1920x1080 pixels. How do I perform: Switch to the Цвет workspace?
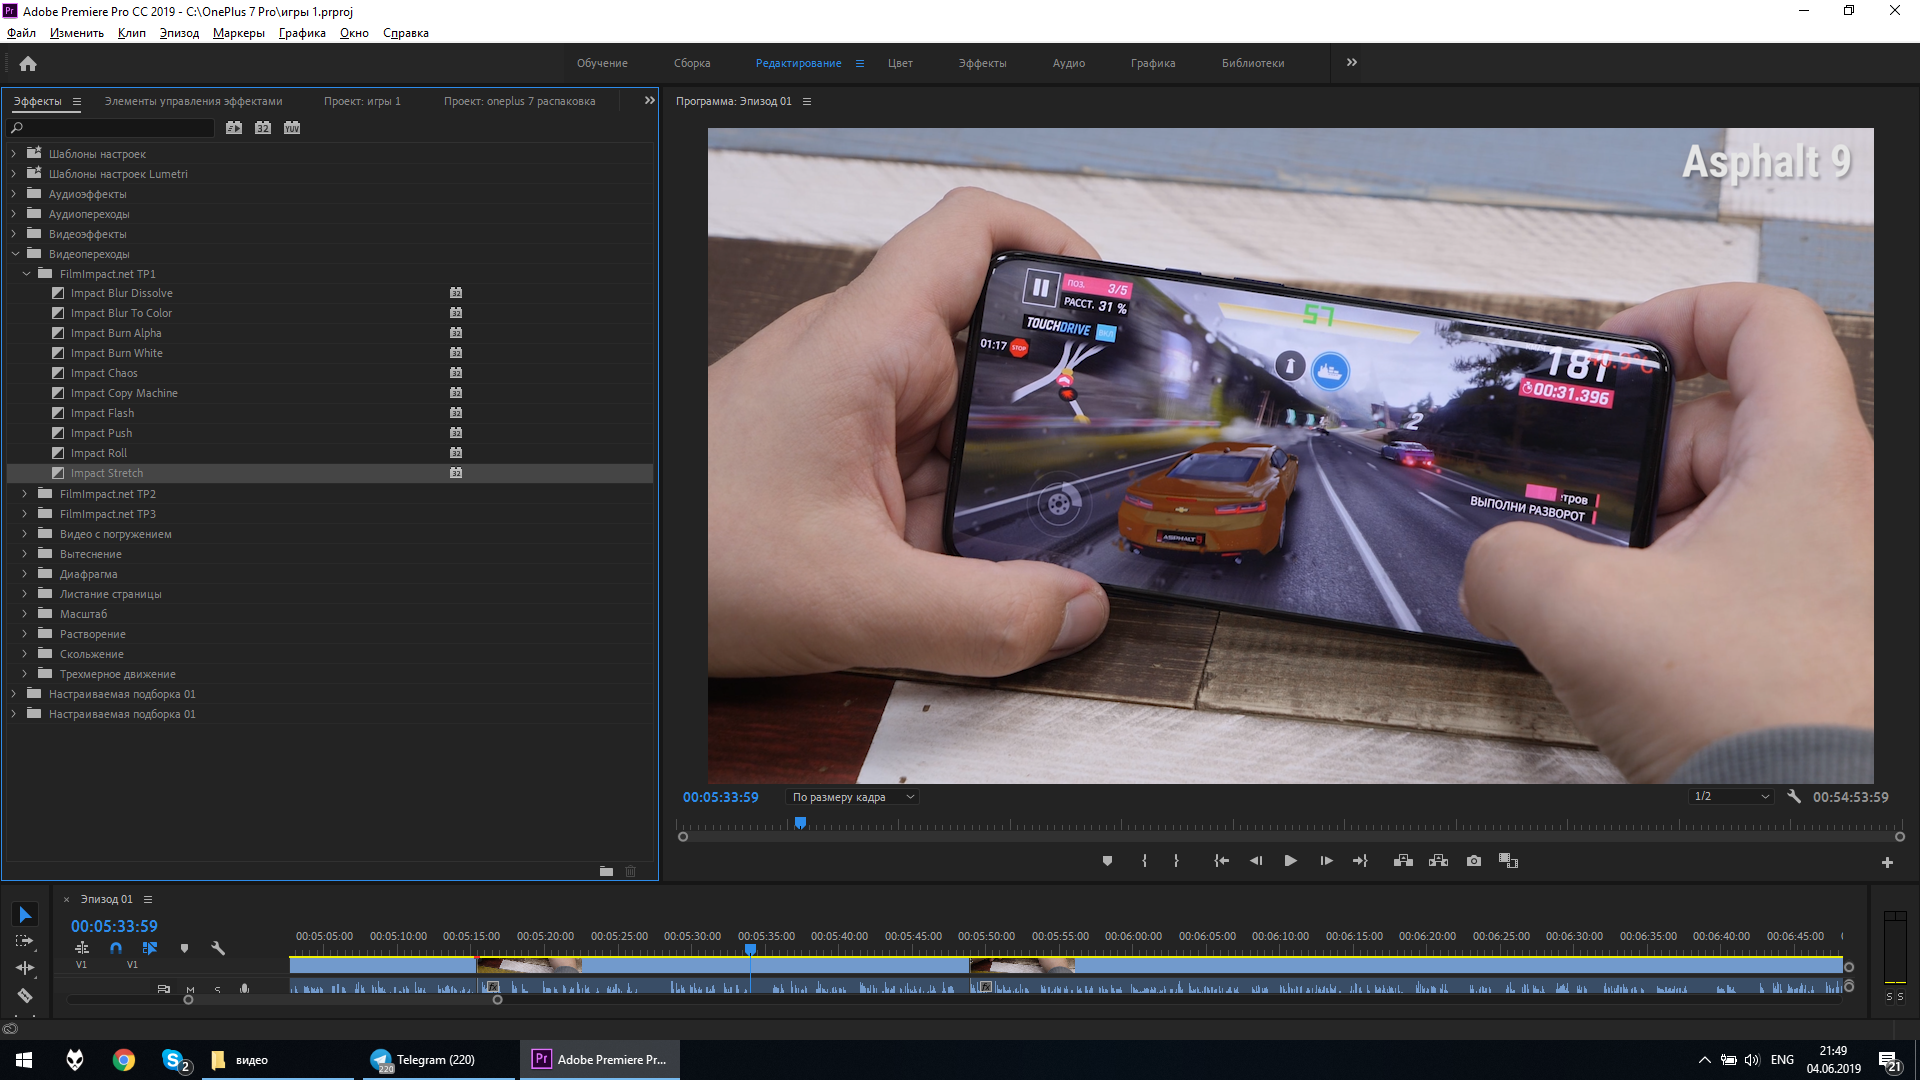coord(900,63)
